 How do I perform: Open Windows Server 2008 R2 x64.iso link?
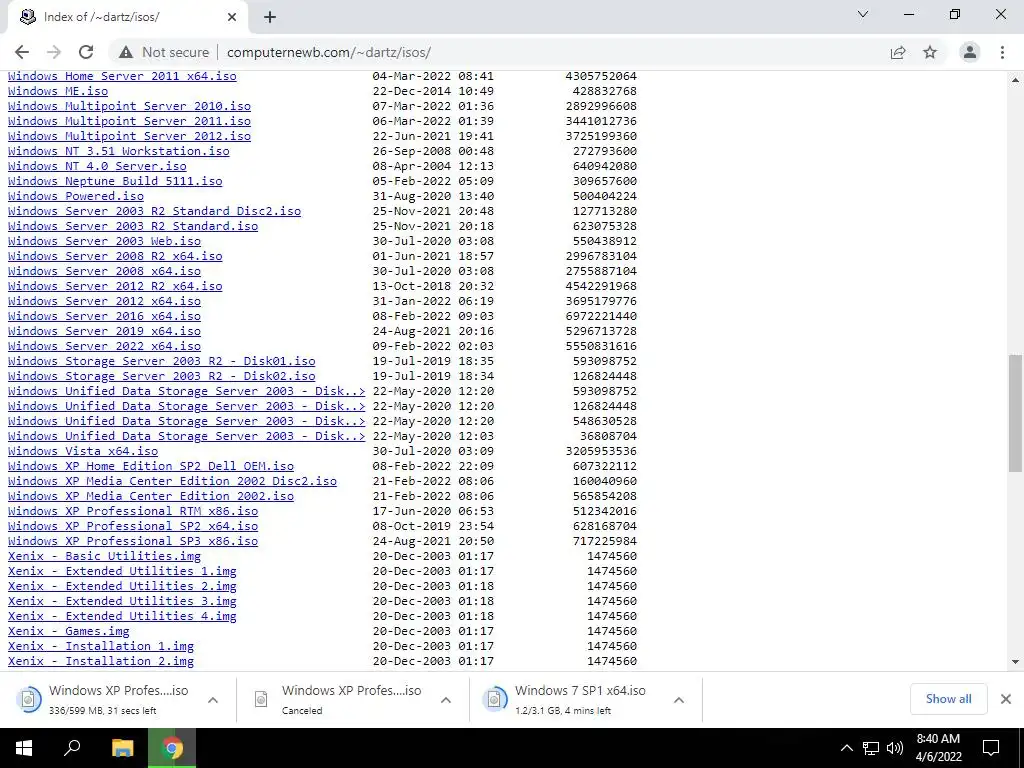pyautogui.click(x=115, y=256)
